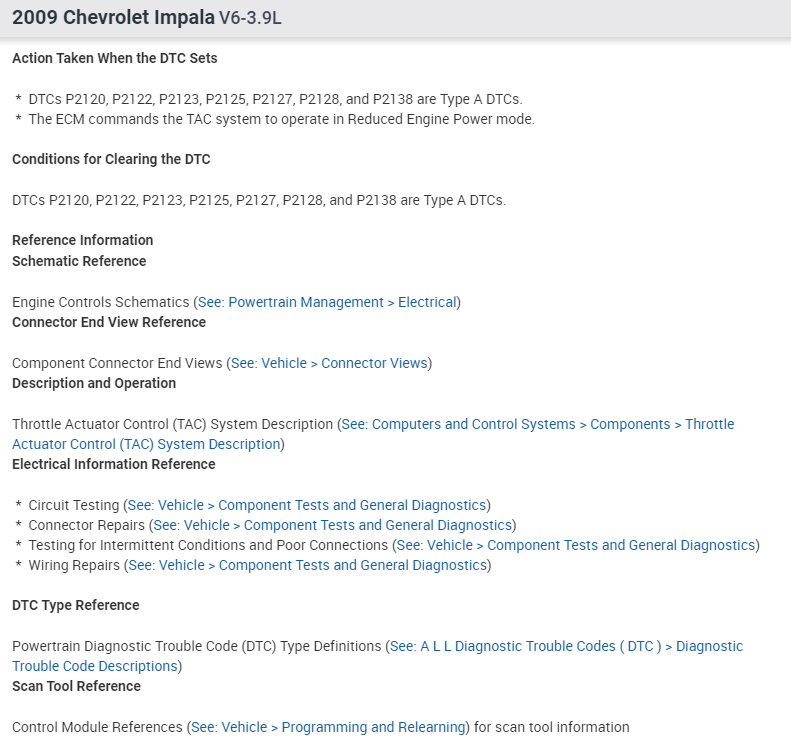
Task: Follow the Testing for Intermittent Conditions link
Action: pos(575,545)
